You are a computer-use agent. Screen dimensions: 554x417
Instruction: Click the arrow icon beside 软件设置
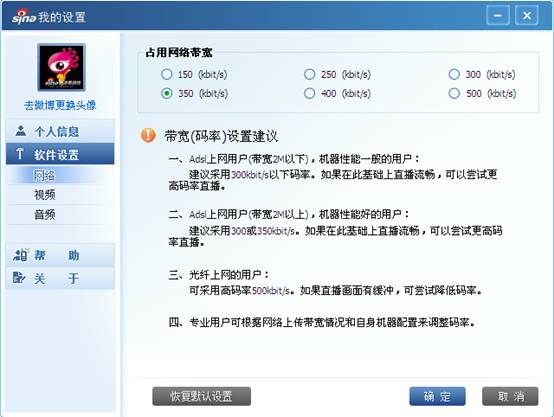(20, 154)
